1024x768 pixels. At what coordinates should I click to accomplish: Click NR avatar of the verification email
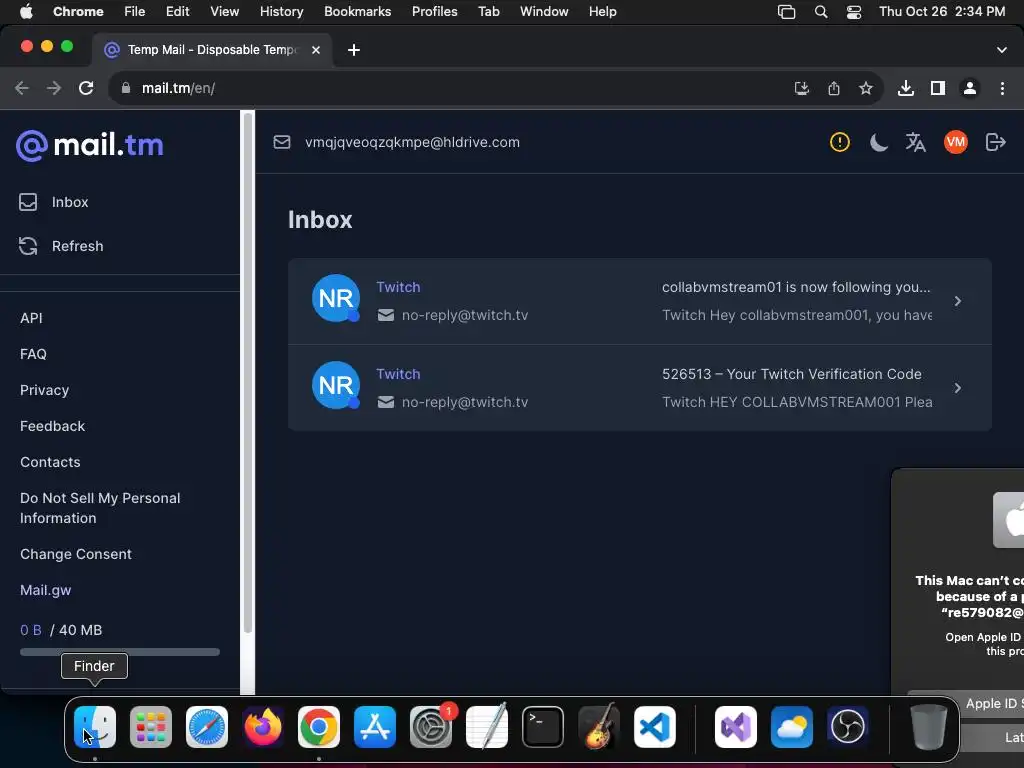(x=336, y=385)
